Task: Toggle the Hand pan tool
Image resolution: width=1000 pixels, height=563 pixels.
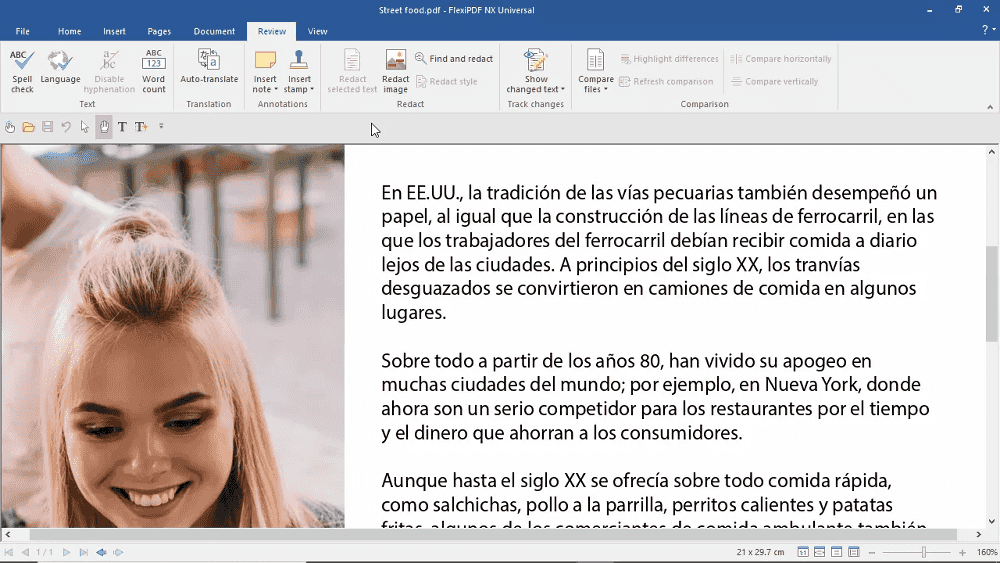Action: pyautogui.click(x=104, y=127)
